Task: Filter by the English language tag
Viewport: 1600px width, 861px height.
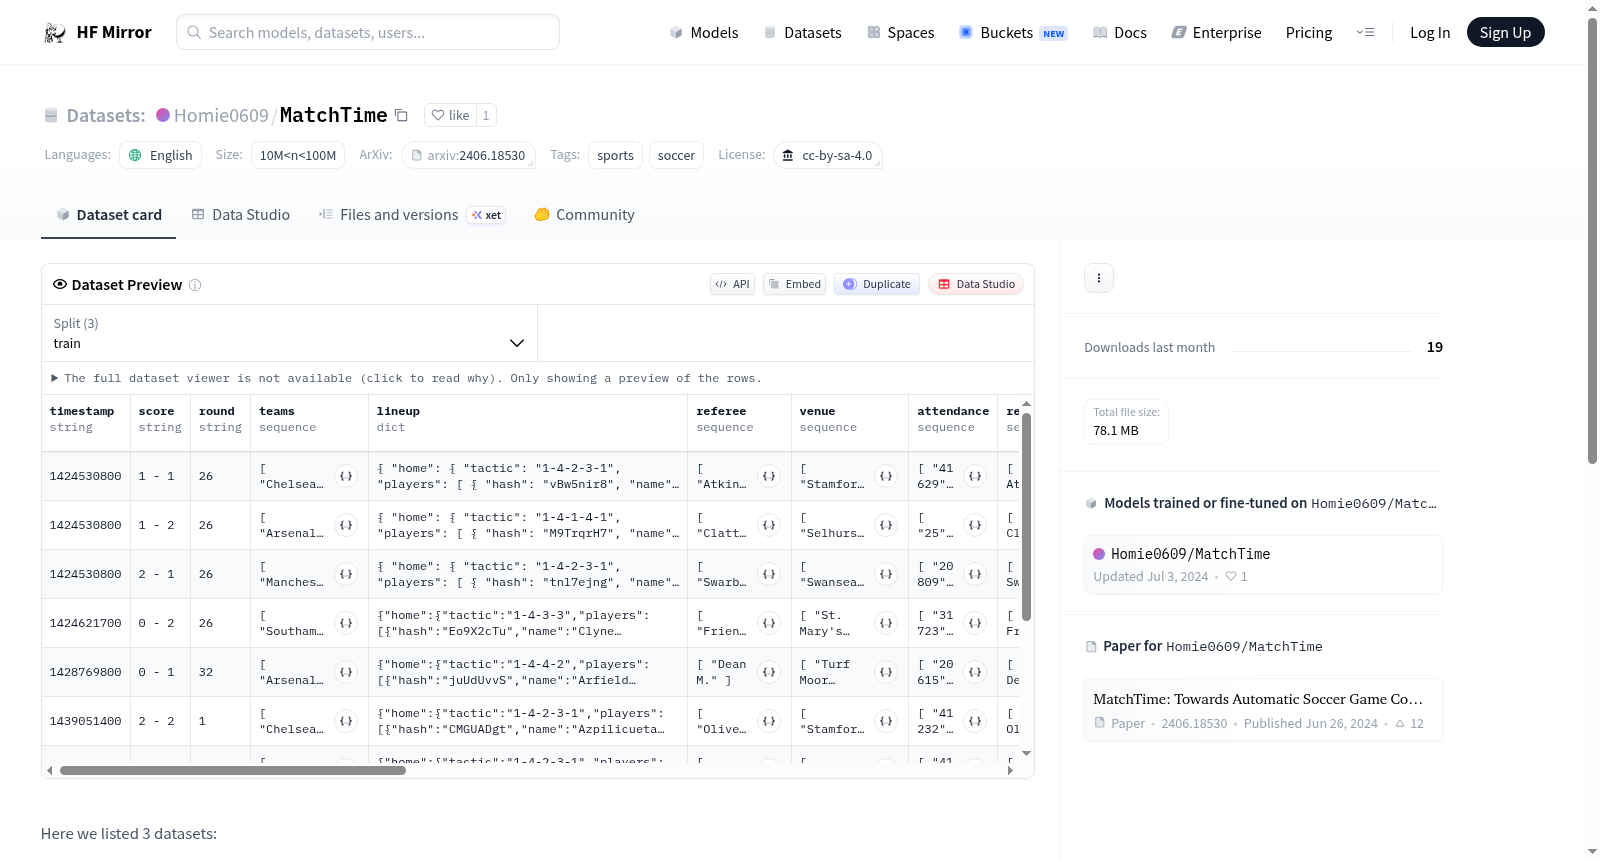Action: click(161, 155)
